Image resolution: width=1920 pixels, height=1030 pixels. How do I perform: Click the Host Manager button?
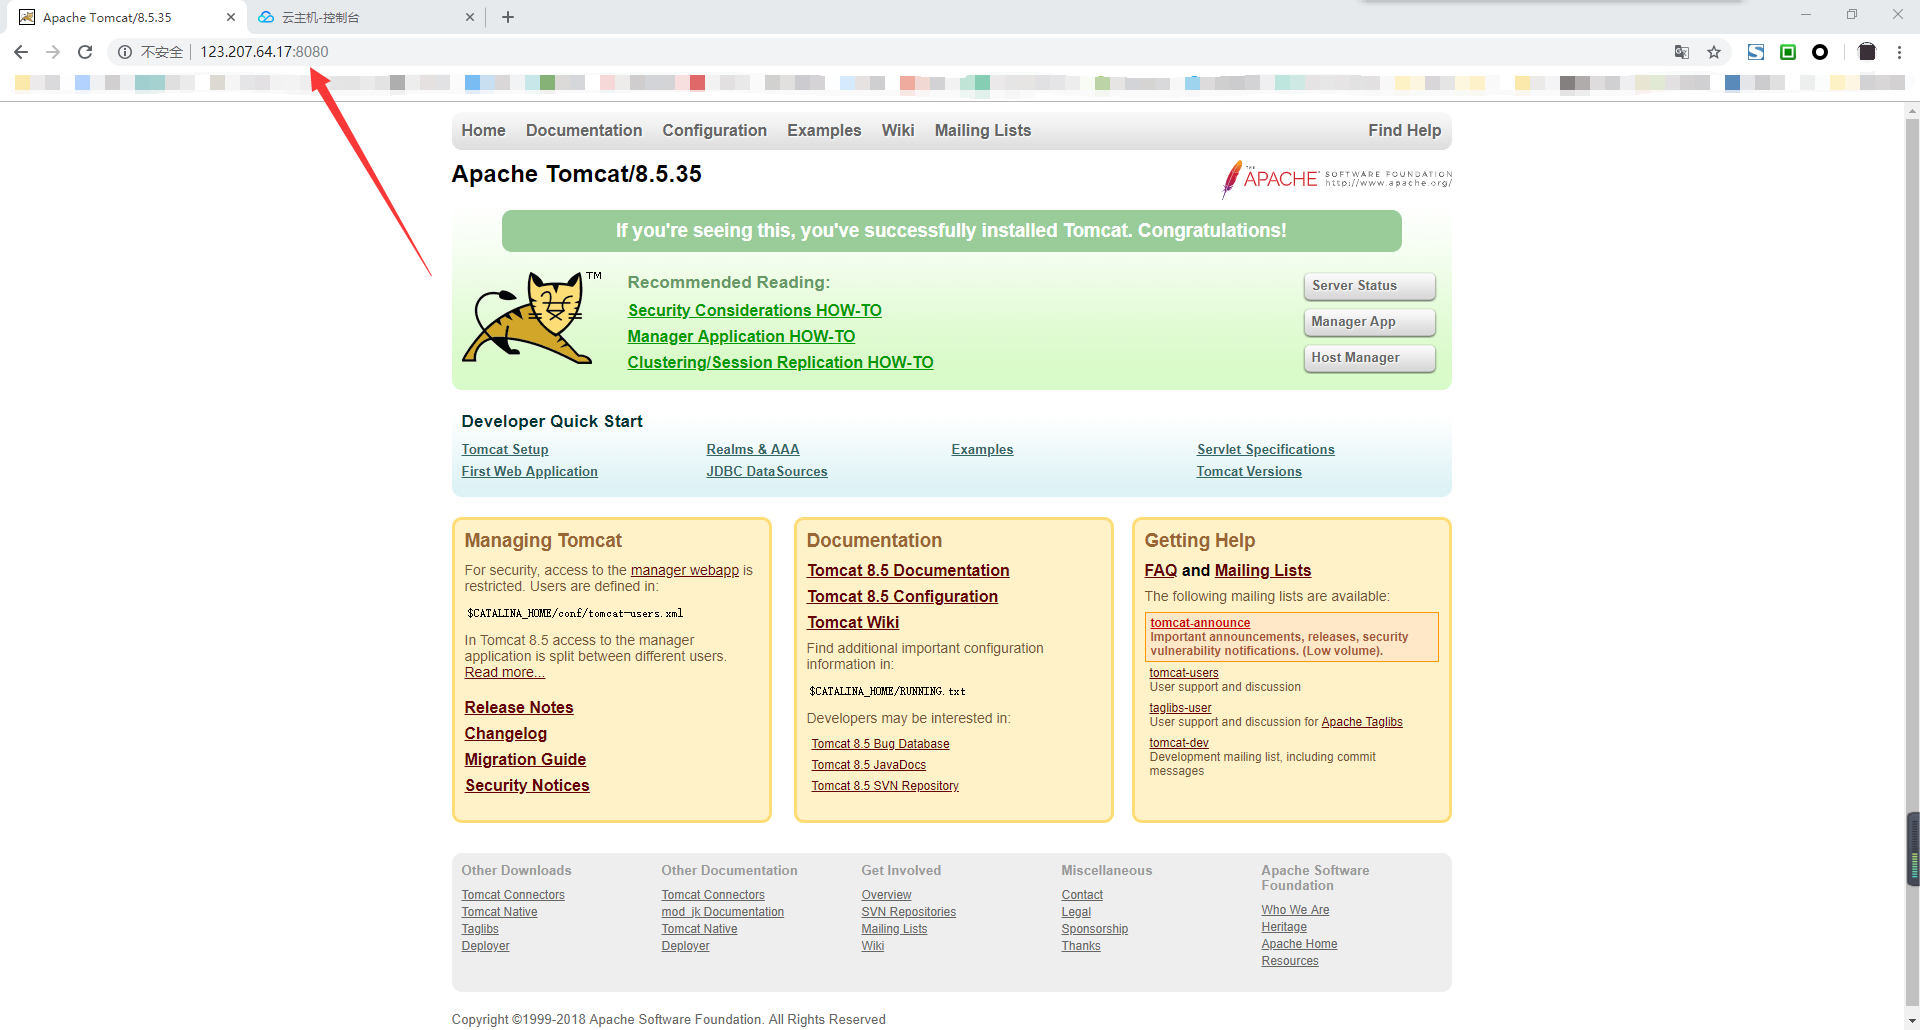[1369, 358]
